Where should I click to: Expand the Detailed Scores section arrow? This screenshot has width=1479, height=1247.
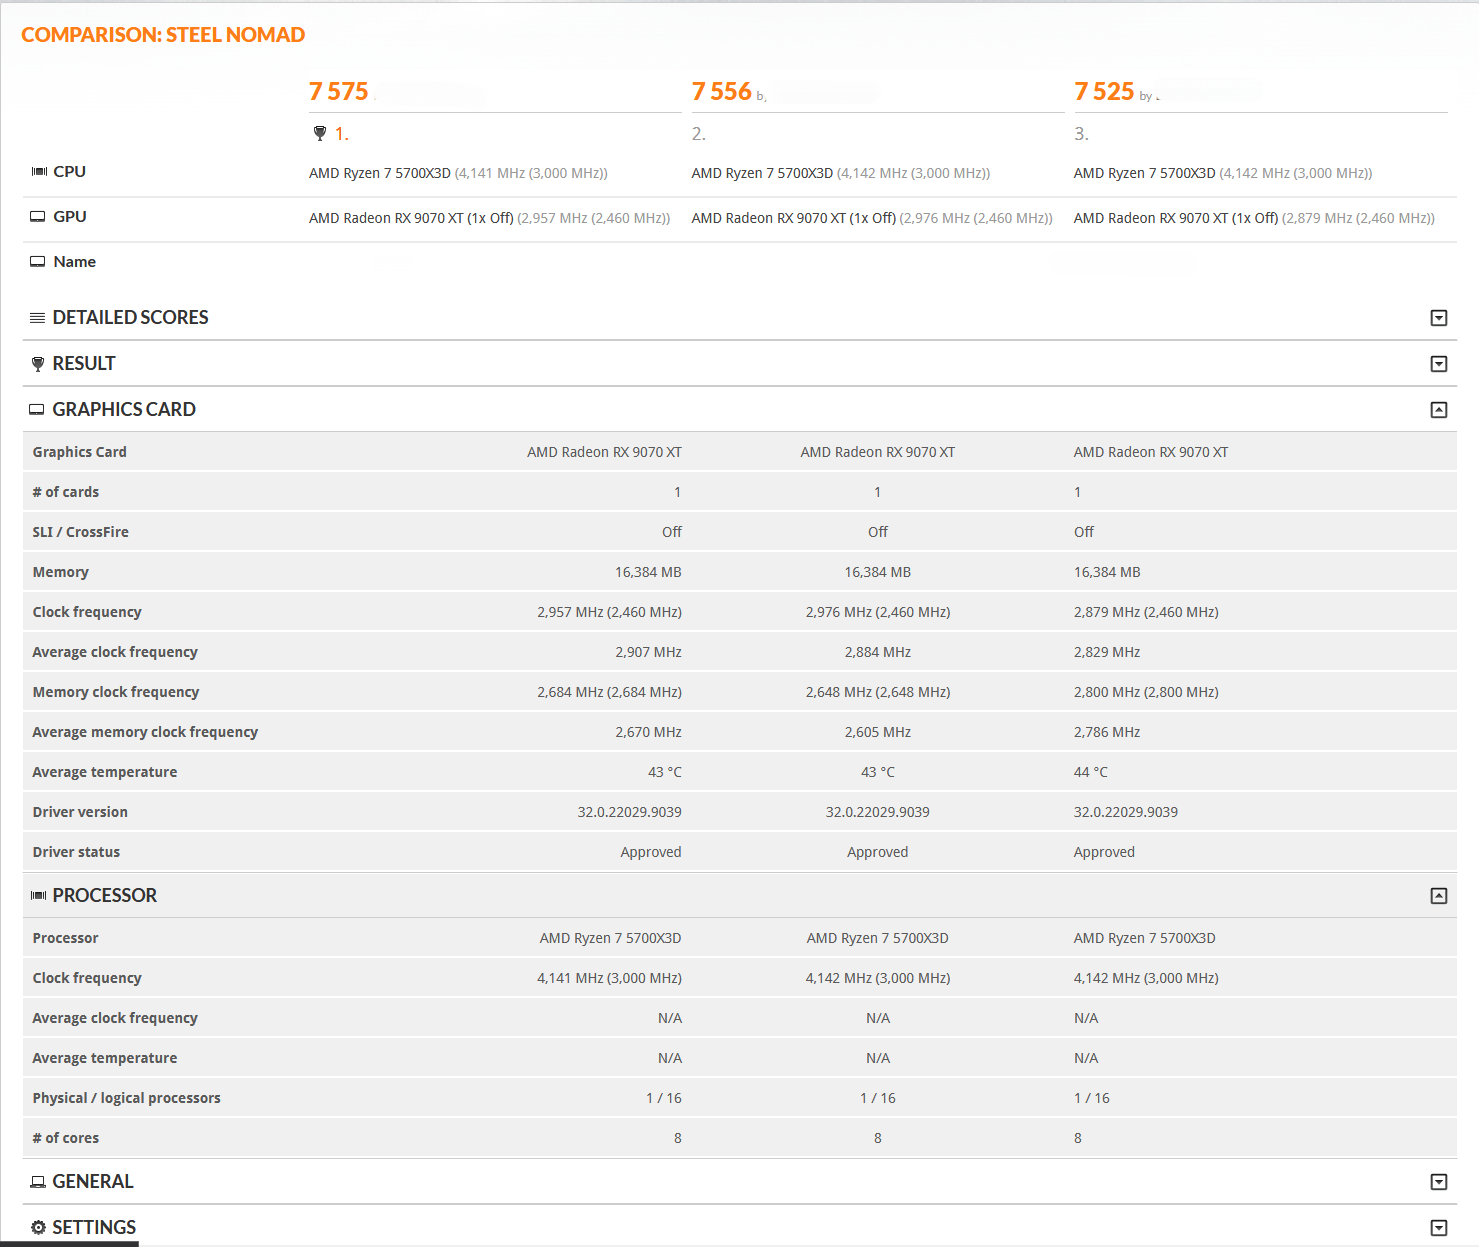click(1439, 318)
